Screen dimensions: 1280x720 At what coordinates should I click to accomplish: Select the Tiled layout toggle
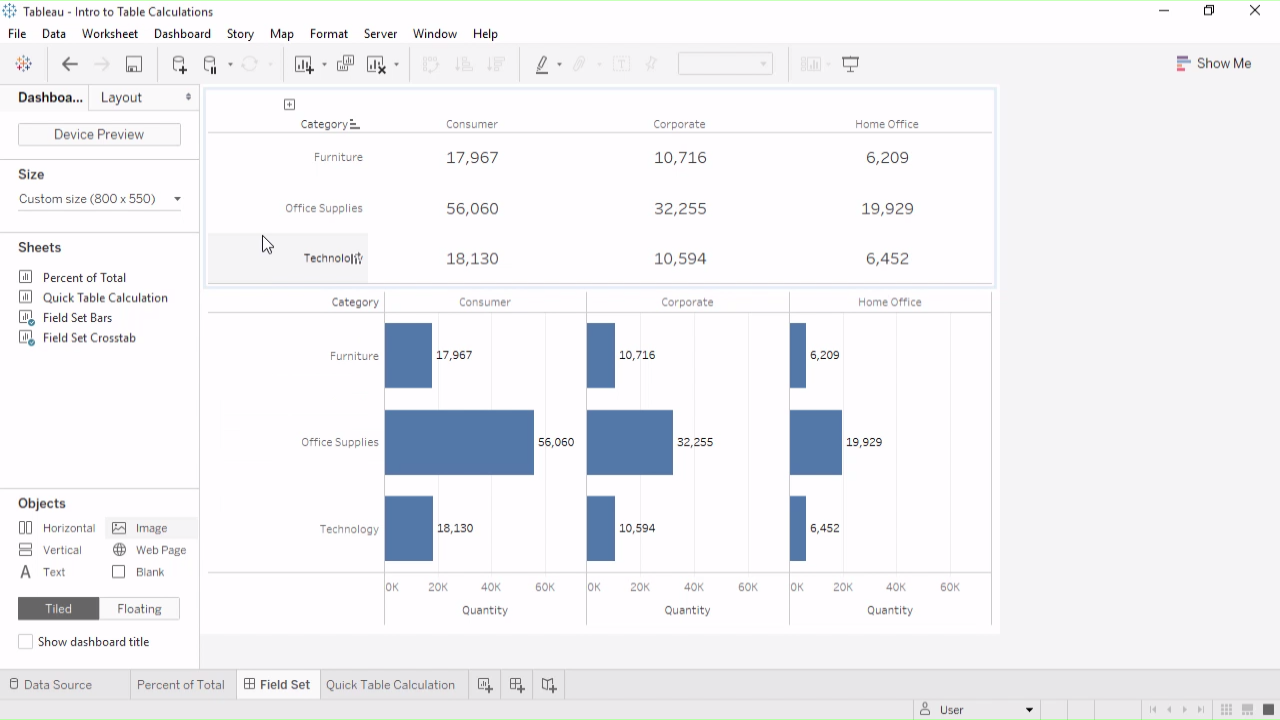tap(58, 609)
